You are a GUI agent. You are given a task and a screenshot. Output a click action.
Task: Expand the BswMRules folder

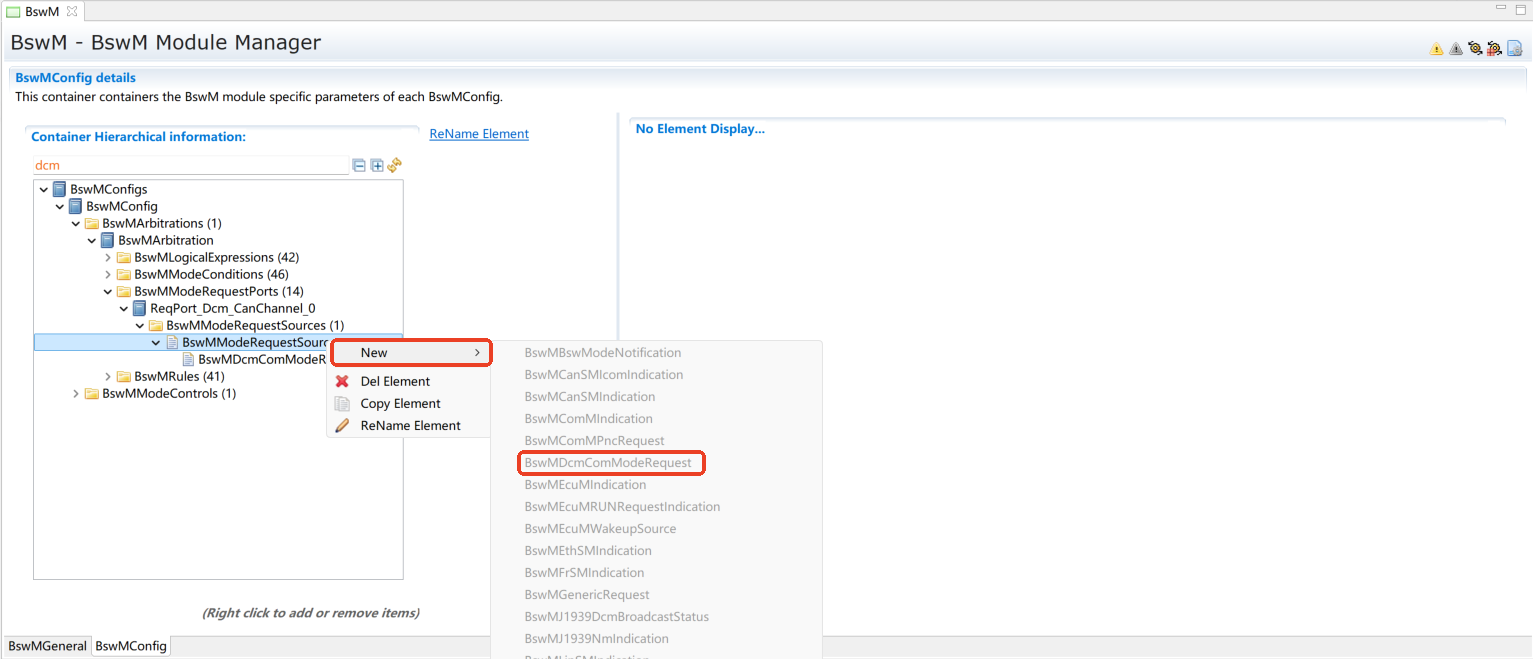click(108, 376)
